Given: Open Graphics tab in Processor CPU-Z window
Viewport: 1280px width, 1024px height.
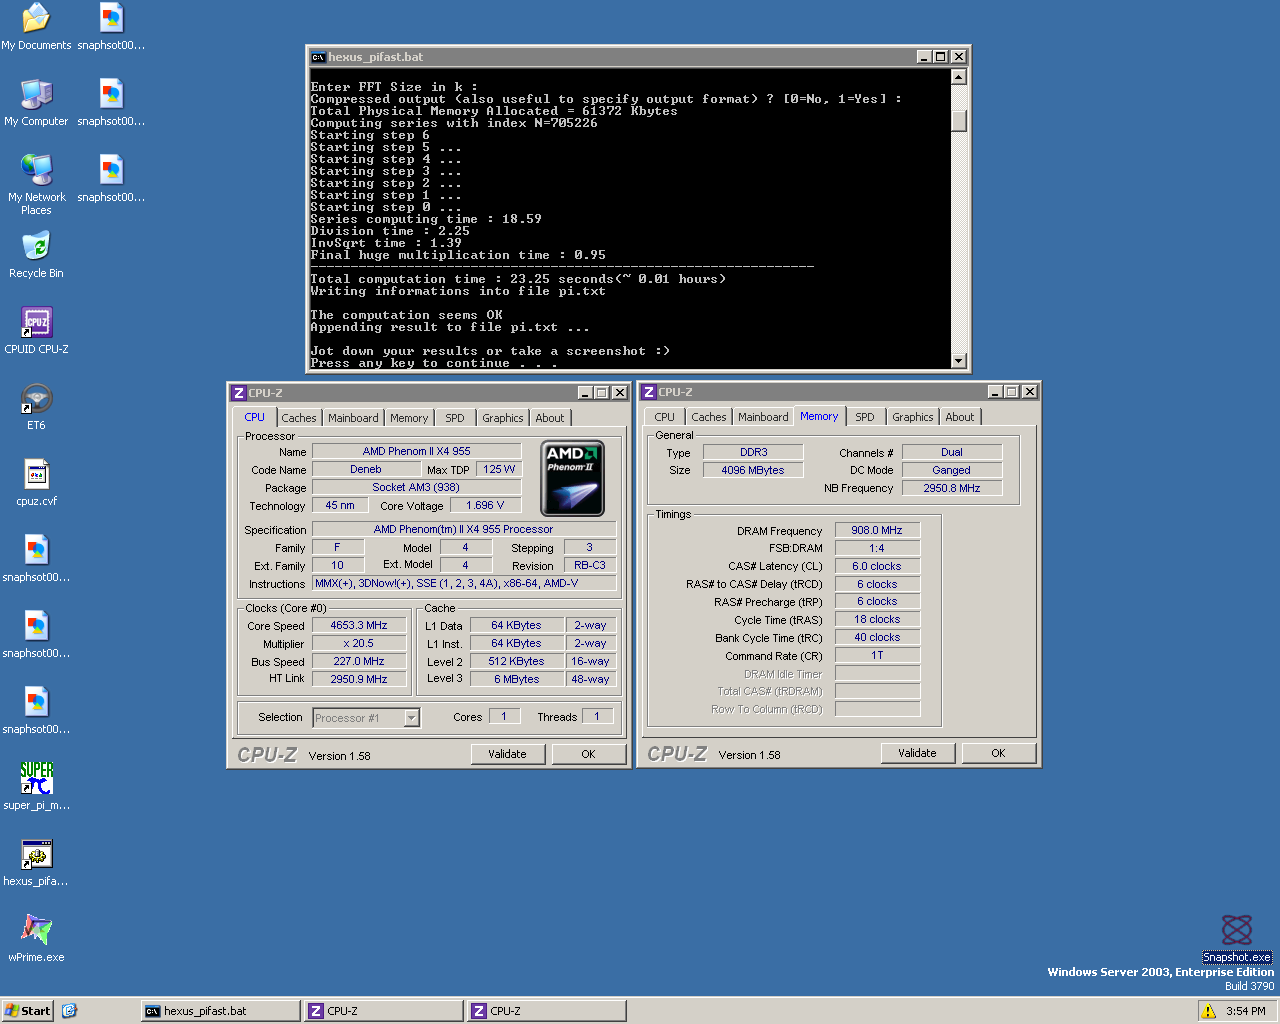Looking at the screenshot, I should [x=502, y=418].
